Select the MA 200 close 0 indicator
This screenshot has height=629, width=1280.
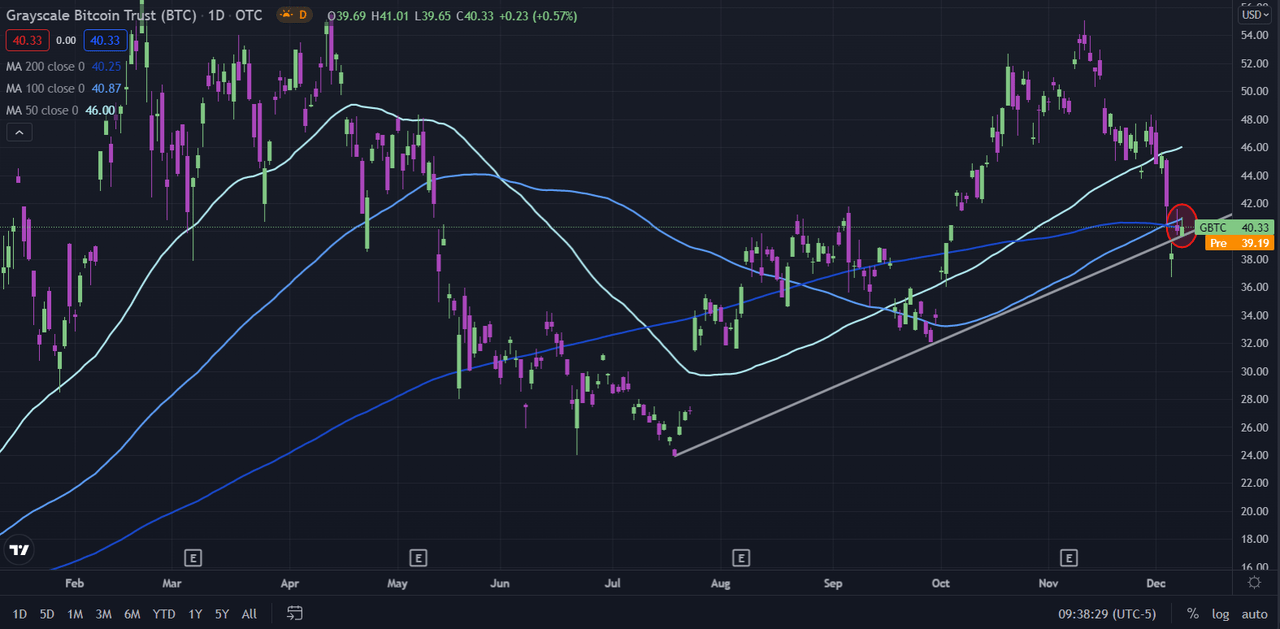[46, 66]
